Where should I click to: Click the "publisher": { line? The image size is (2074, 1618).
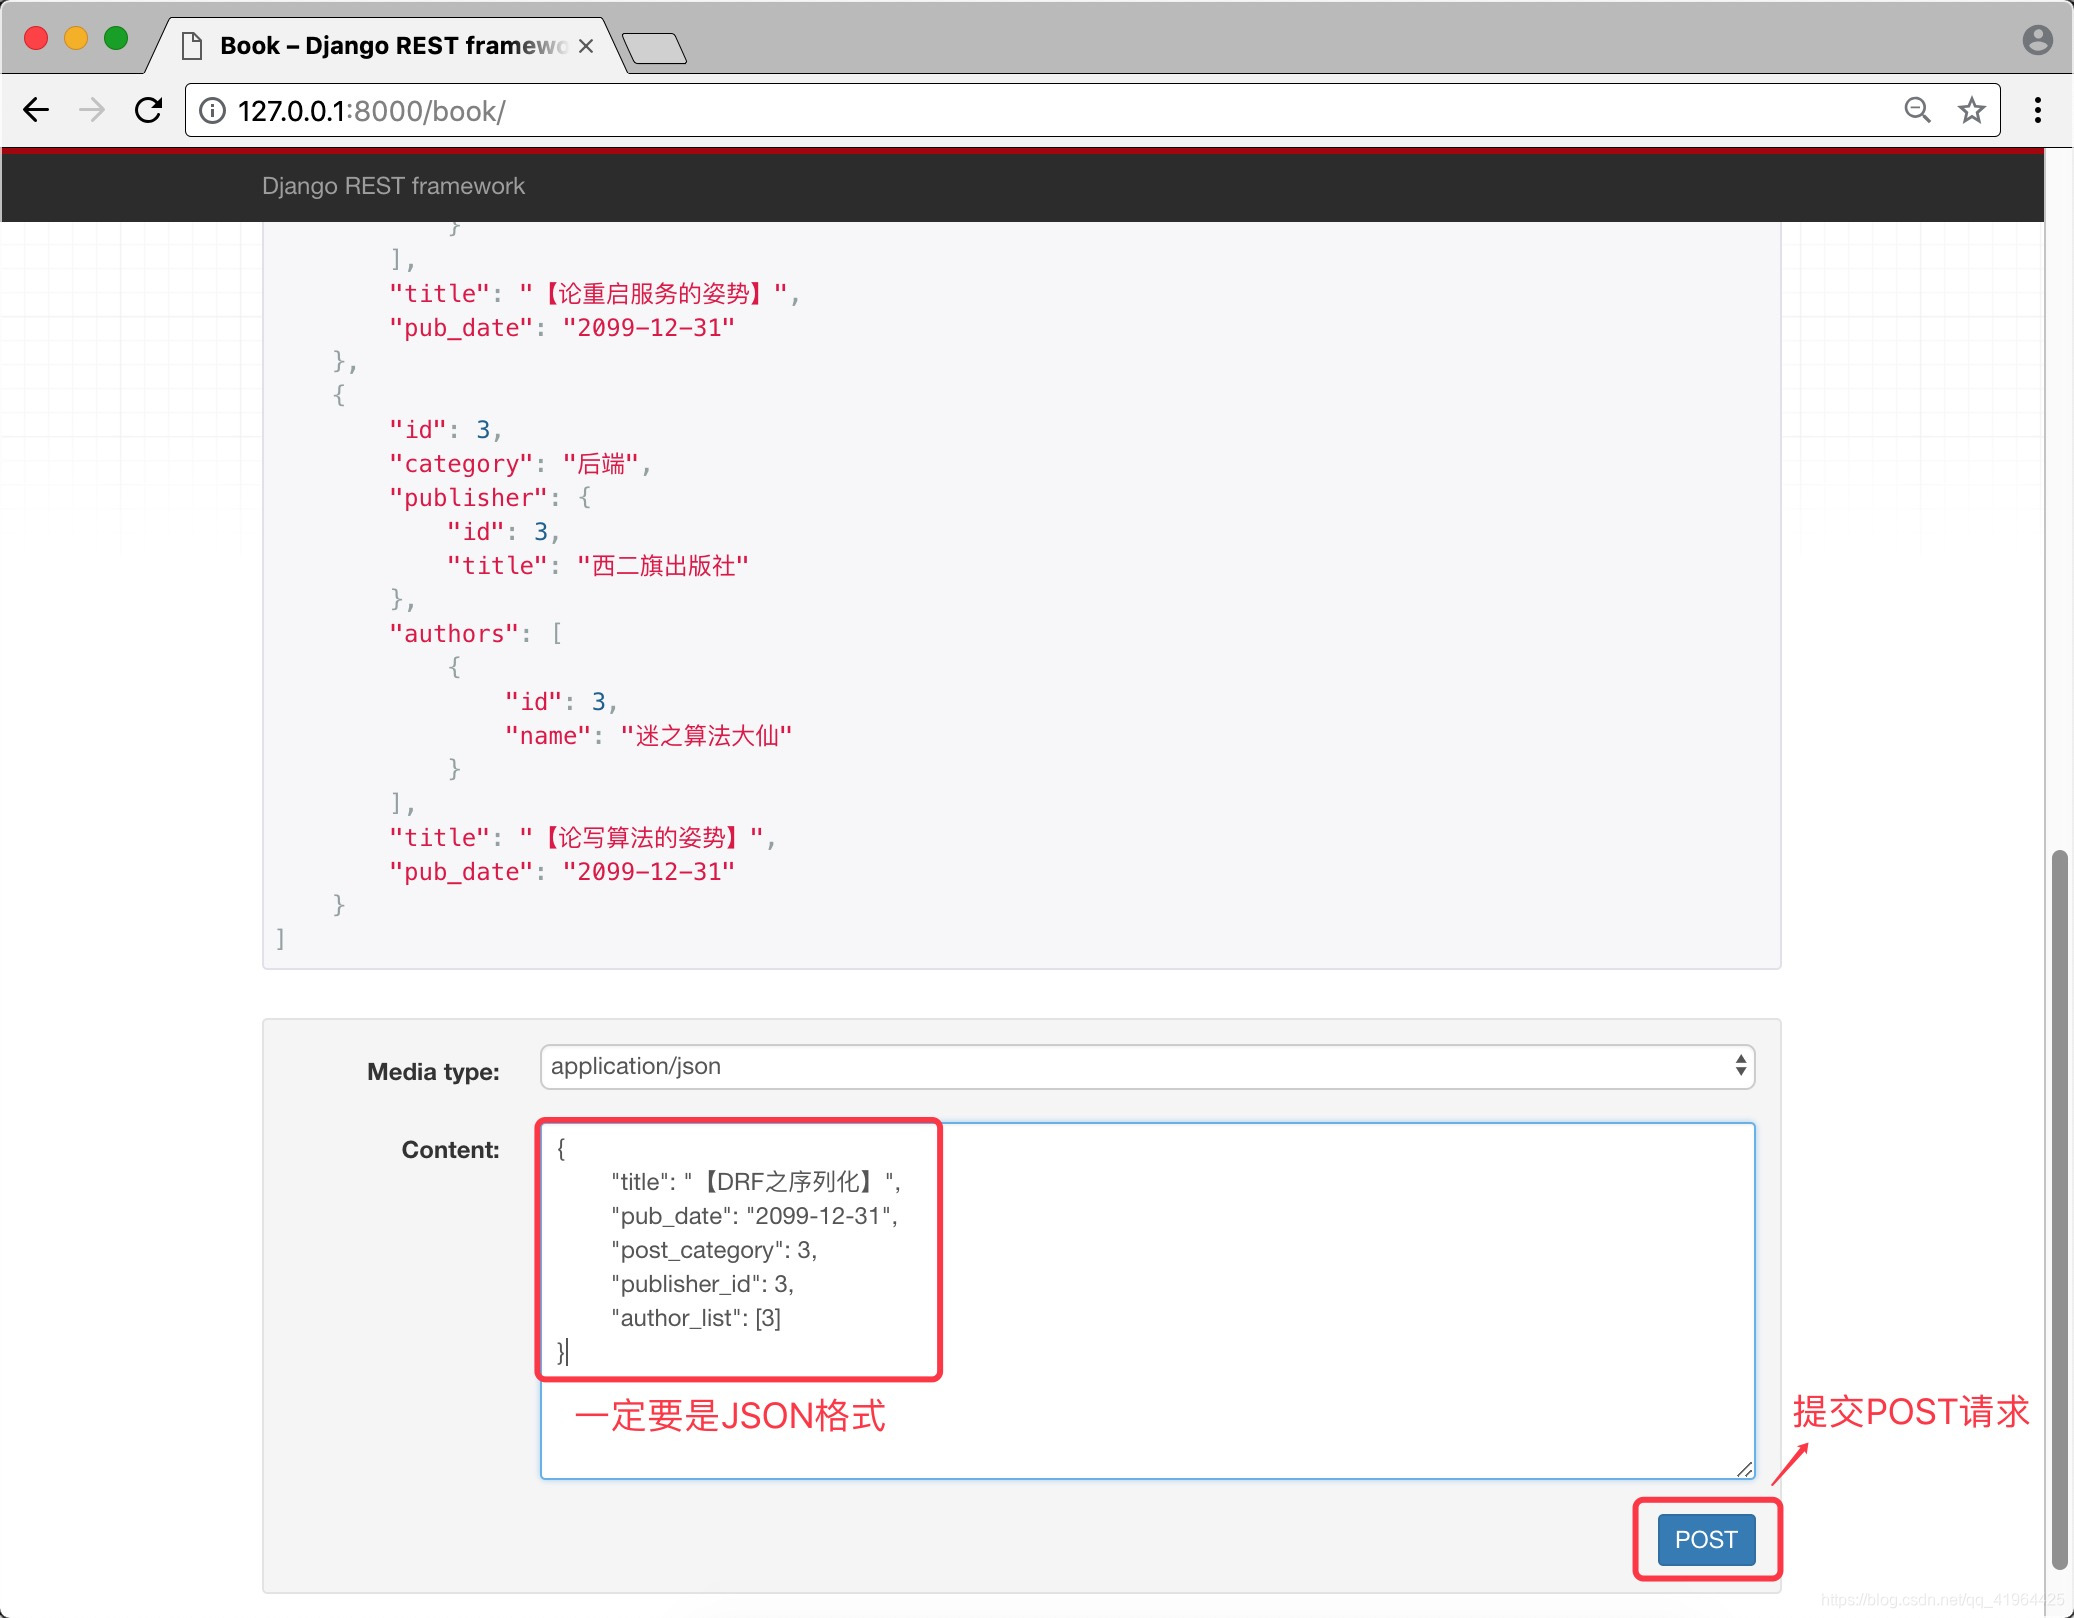pyautogui.click(x=490, y=498)
